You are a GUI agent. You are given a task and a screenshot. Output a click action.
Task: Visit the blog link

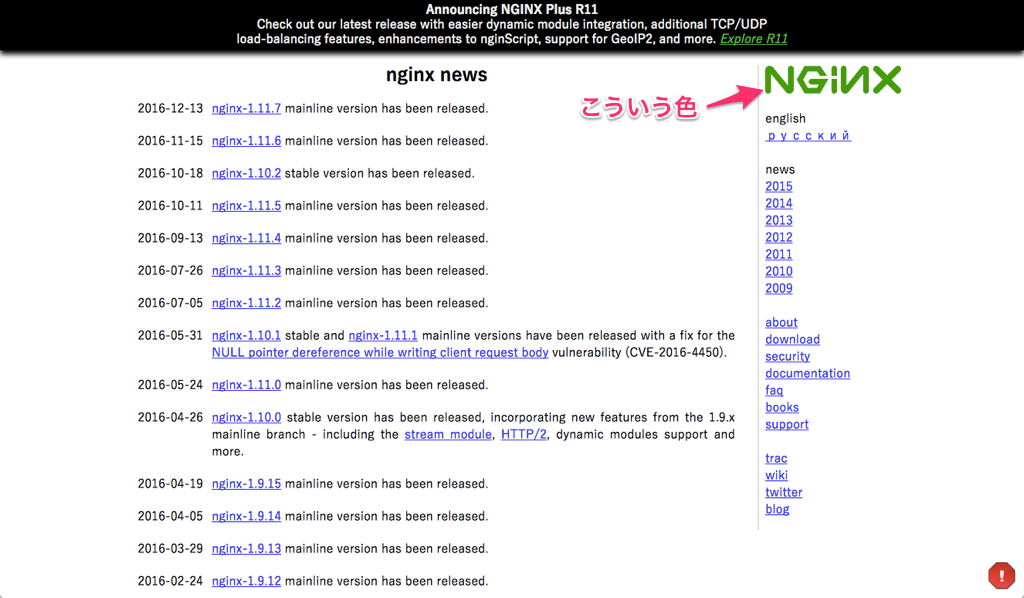pos(777,509)
